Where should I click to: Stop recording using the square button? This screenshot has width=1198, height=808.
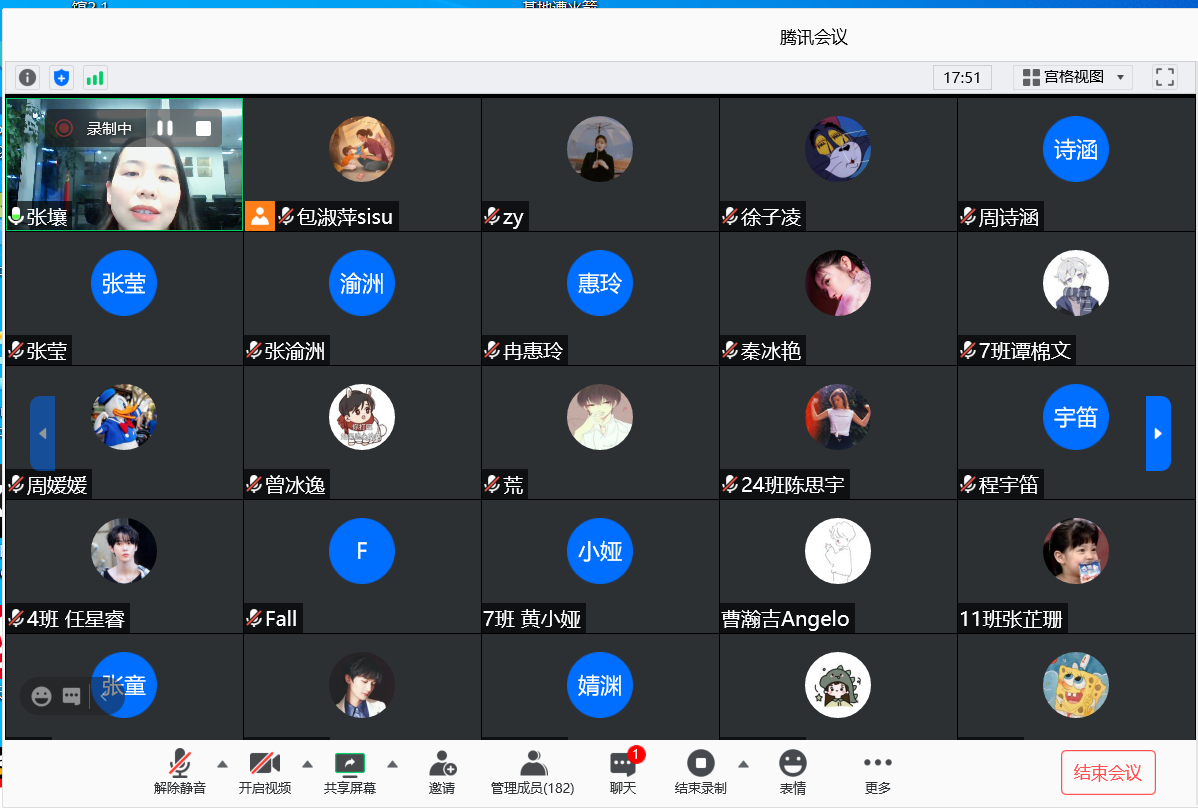[203, 128]
